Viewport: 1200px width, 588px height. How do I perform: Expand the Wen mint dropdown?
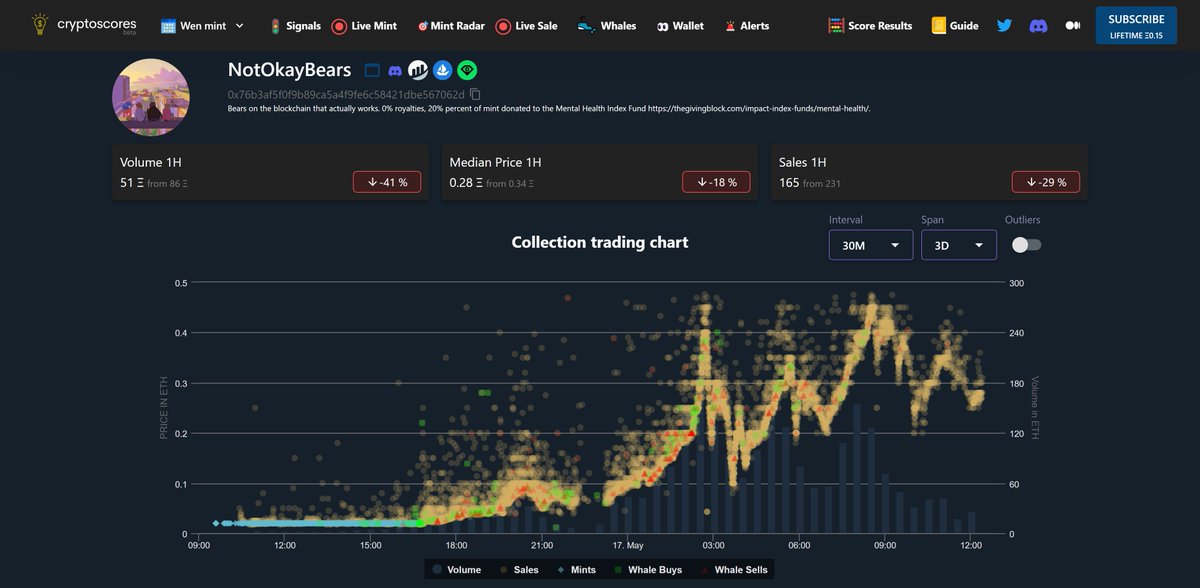click(x=201, y=26)
